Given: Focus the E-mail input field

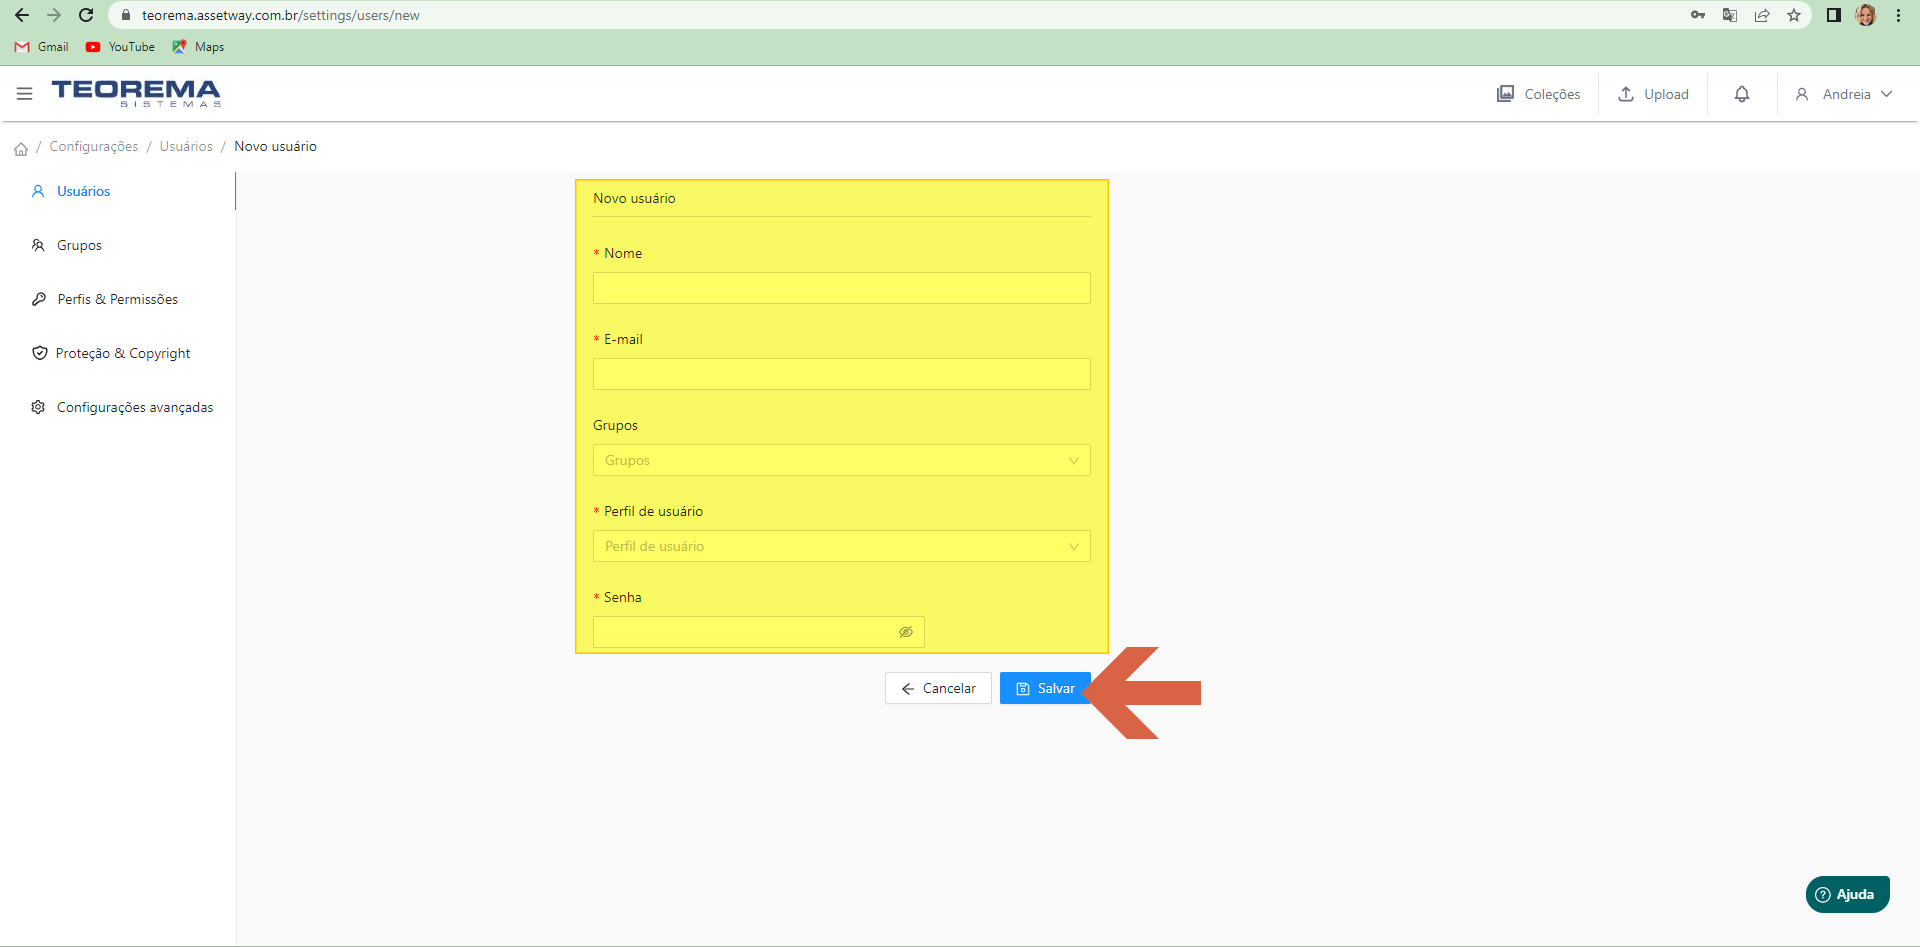Looking at the screenshot, I should pos(842,374).
